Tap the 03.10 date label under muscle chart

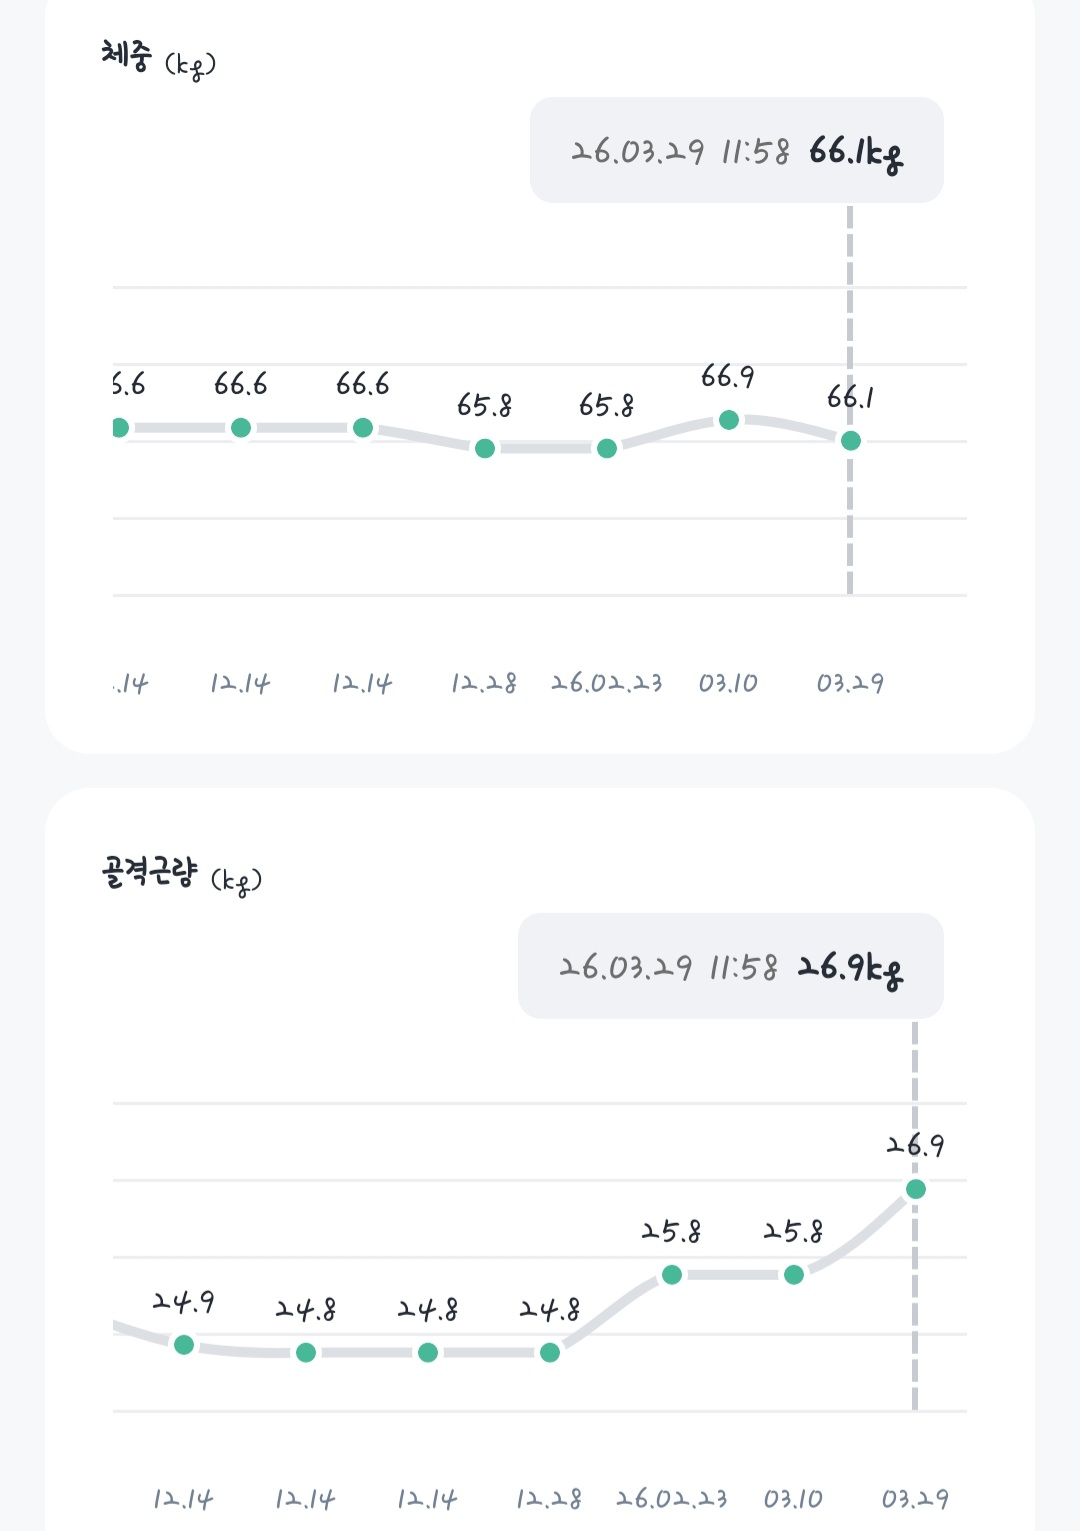793,1499
